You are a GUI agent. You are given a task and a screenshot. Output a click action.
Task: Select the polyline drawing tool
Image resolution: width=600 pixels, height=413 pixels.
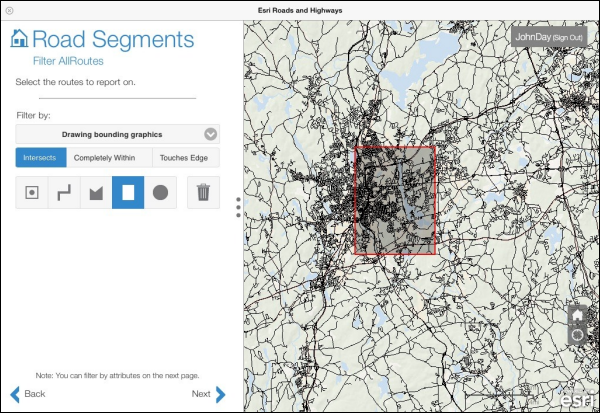point(64,192)
